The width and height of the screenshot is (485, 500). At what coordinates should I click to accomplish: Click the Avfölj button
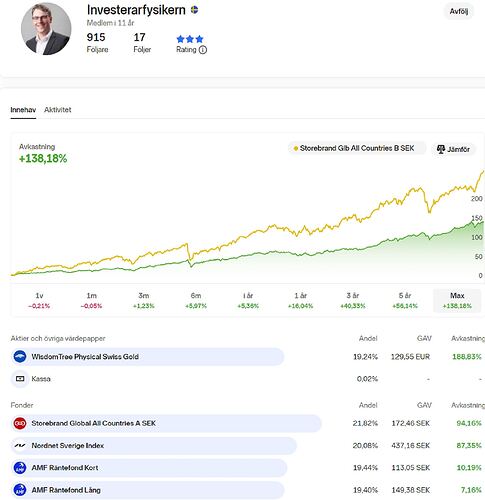pyautogui.click(x=459, y=12)
